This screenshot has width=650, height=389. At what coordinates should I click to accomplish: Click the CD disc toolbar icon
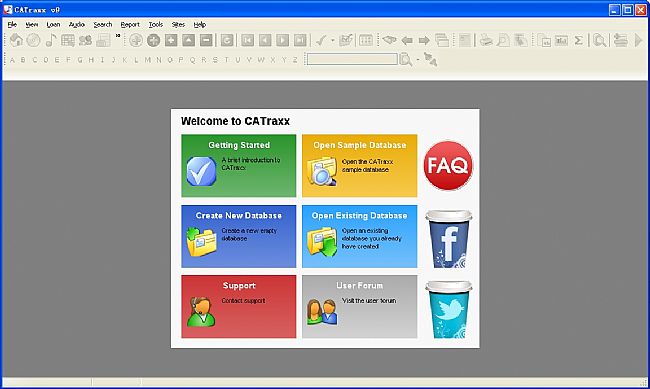(x=34, y=40)
